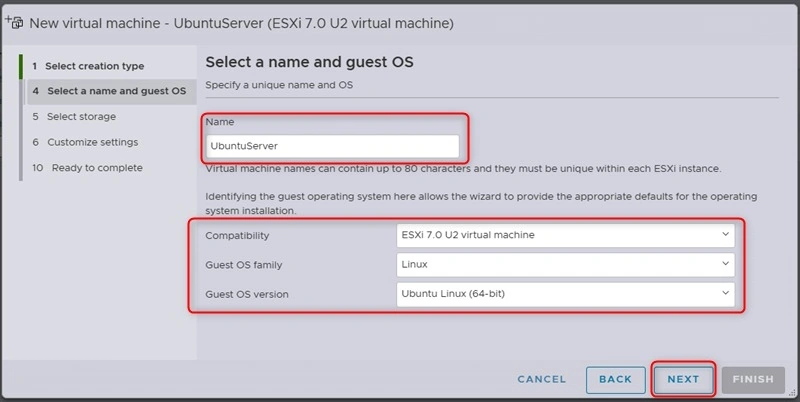This screenshot has height=402, width=800.
Task: Click the Guest OS version label
Action: [247, 294]
